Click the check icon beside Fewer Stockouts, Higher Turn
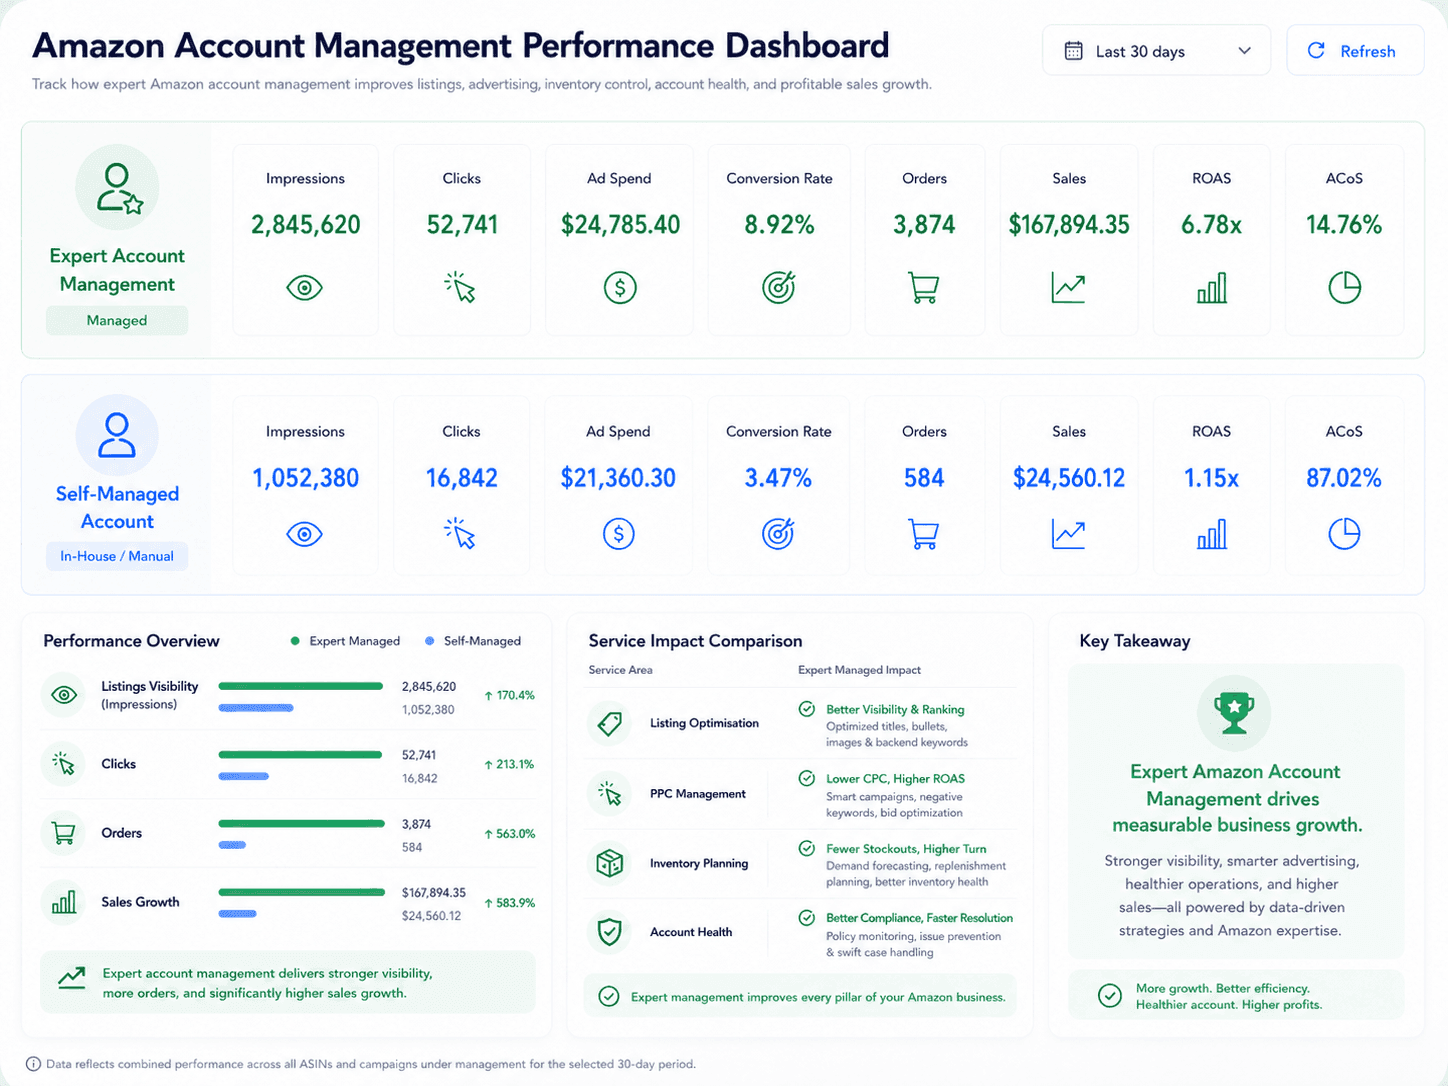Viewport: 1448px width, 1086px height. pyautogui.click(x=806, y=848)
